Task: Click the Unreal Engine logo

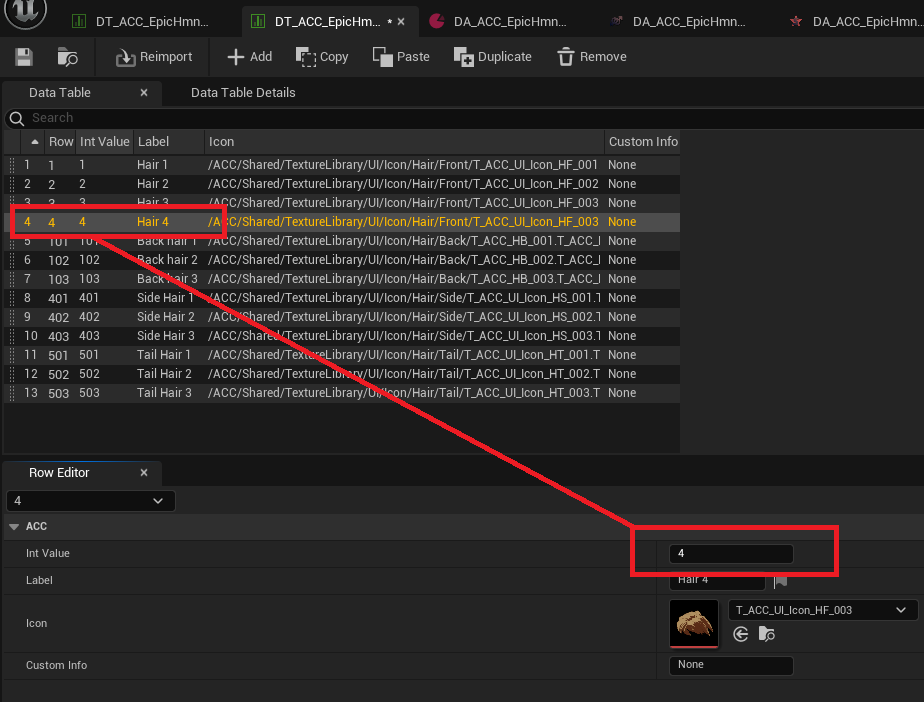Action: pos(24,13)
